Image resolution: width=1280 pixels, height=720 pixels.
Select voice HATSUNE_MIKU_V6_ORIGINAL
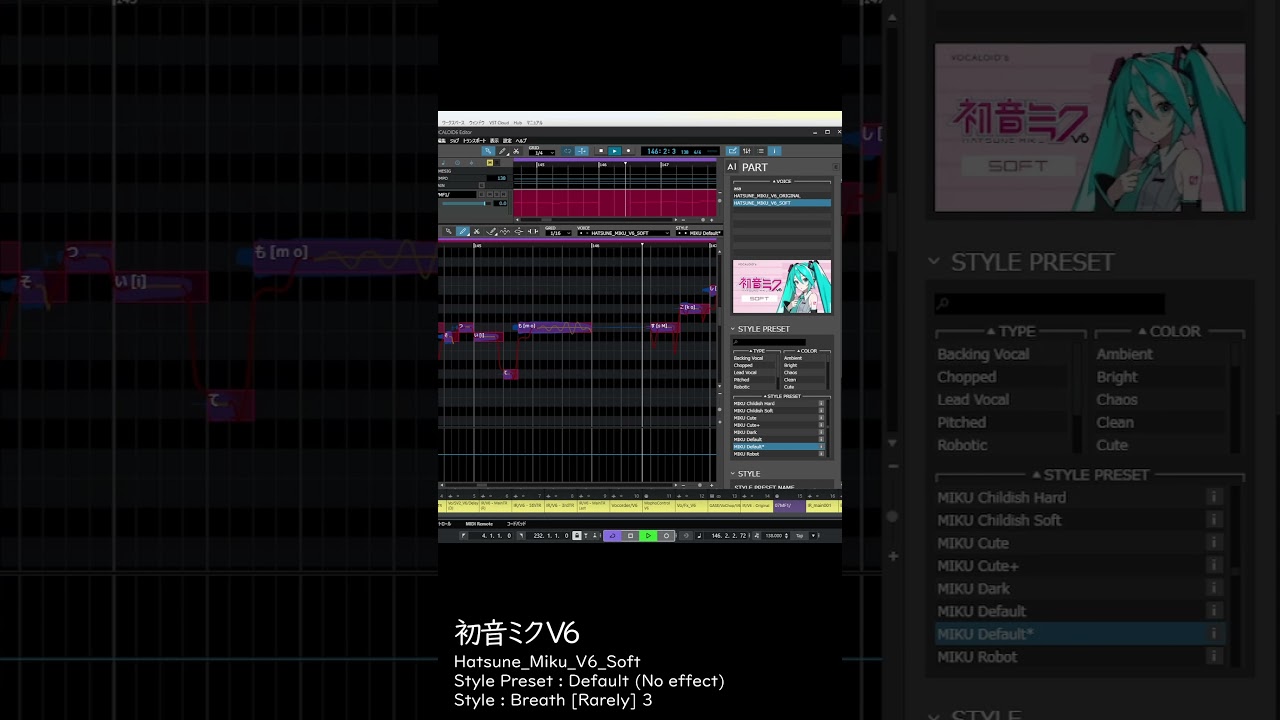[781, 196]
